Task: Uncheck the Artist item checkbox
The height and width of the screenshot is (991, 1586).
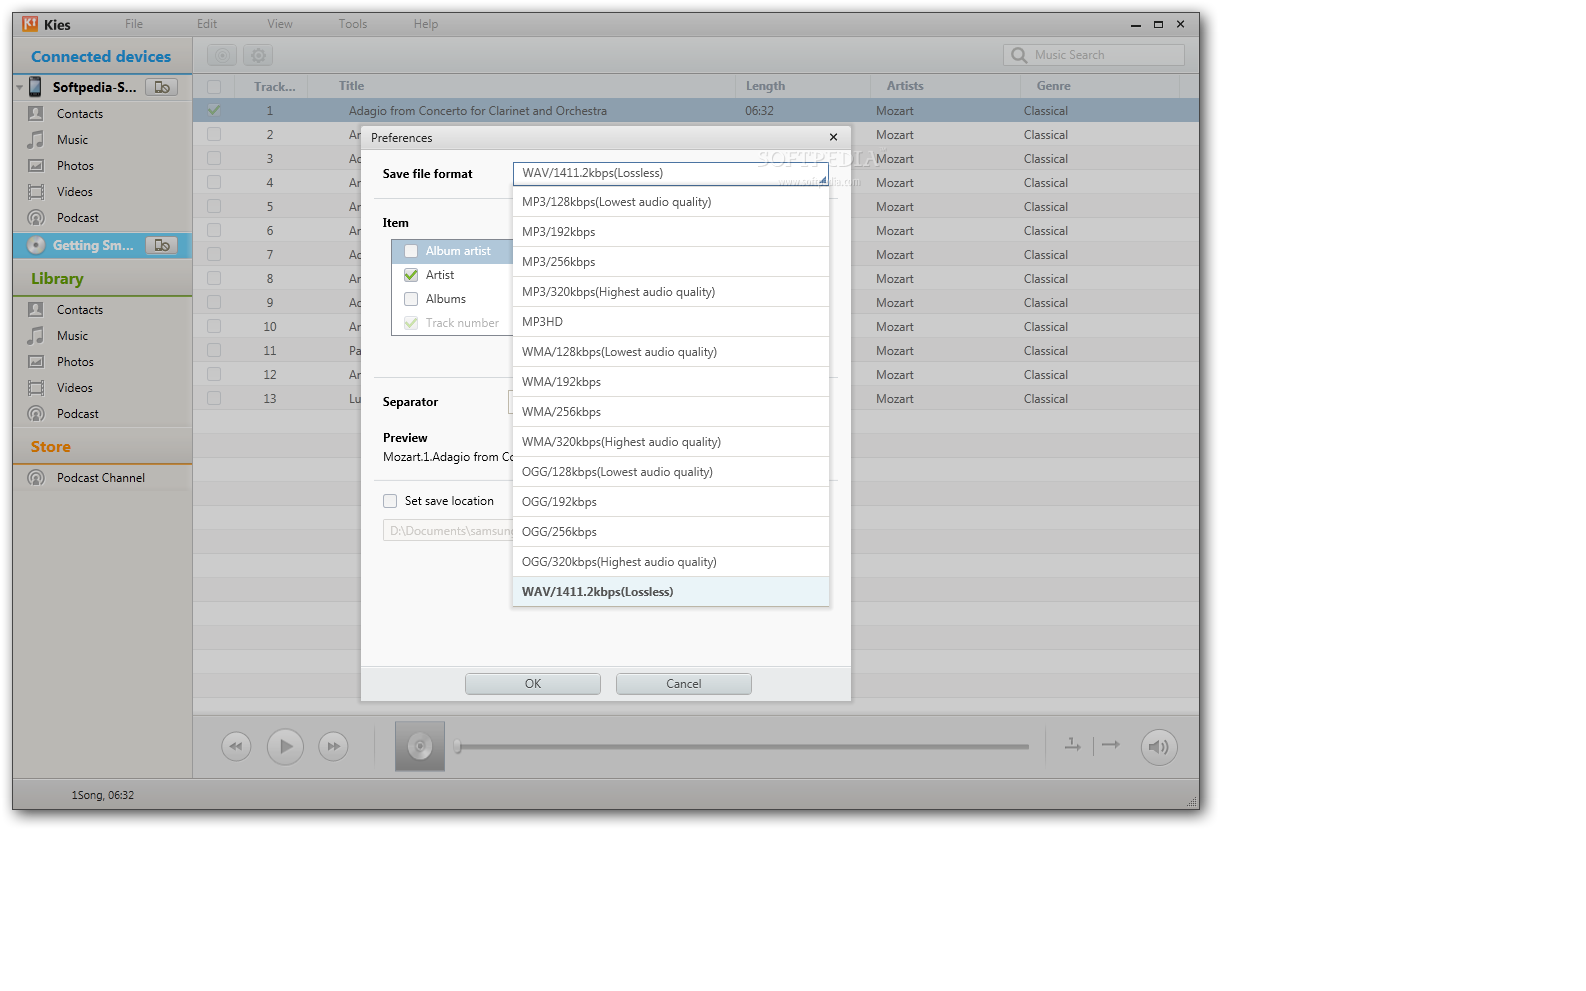Action: (411, 275)
